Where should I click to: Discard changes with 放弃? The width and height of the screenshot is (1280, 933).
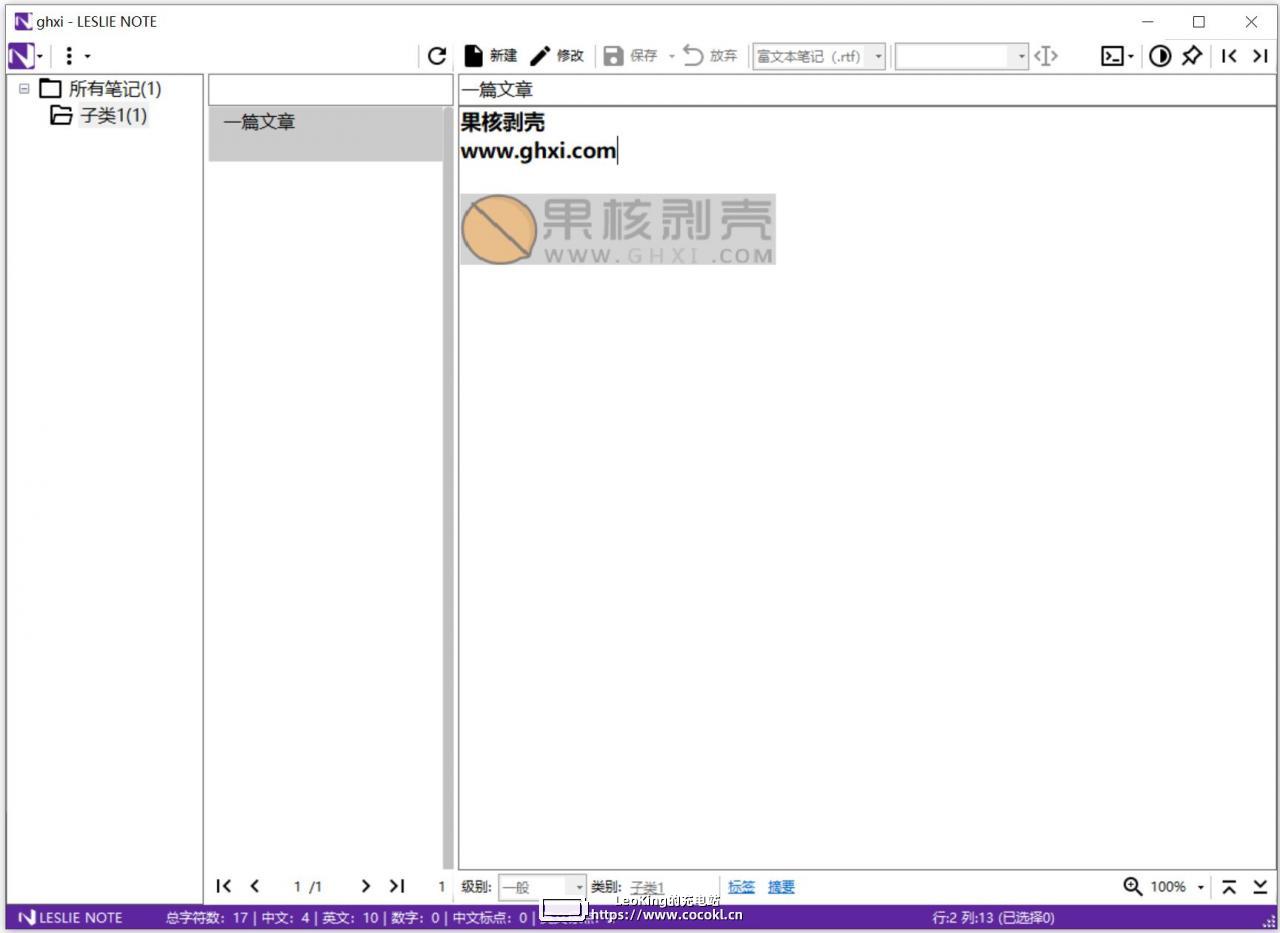point(710,56)
